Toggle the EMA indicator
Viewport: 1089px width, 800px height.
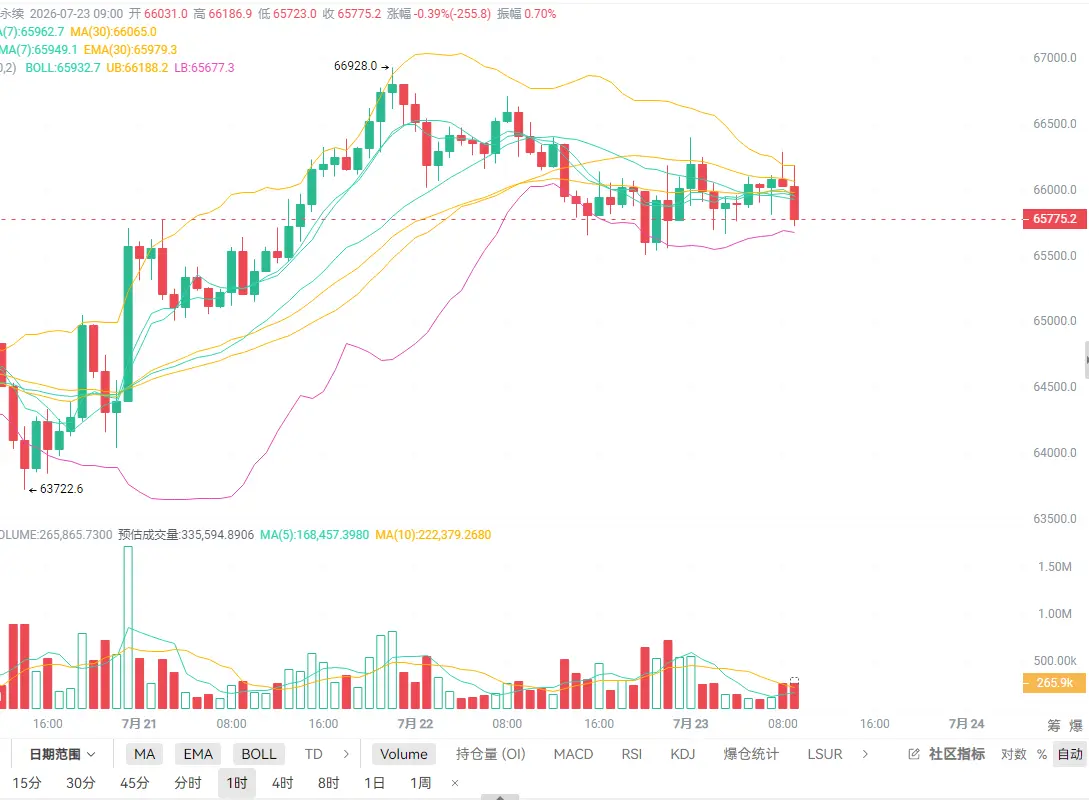[x=198, y=754]
